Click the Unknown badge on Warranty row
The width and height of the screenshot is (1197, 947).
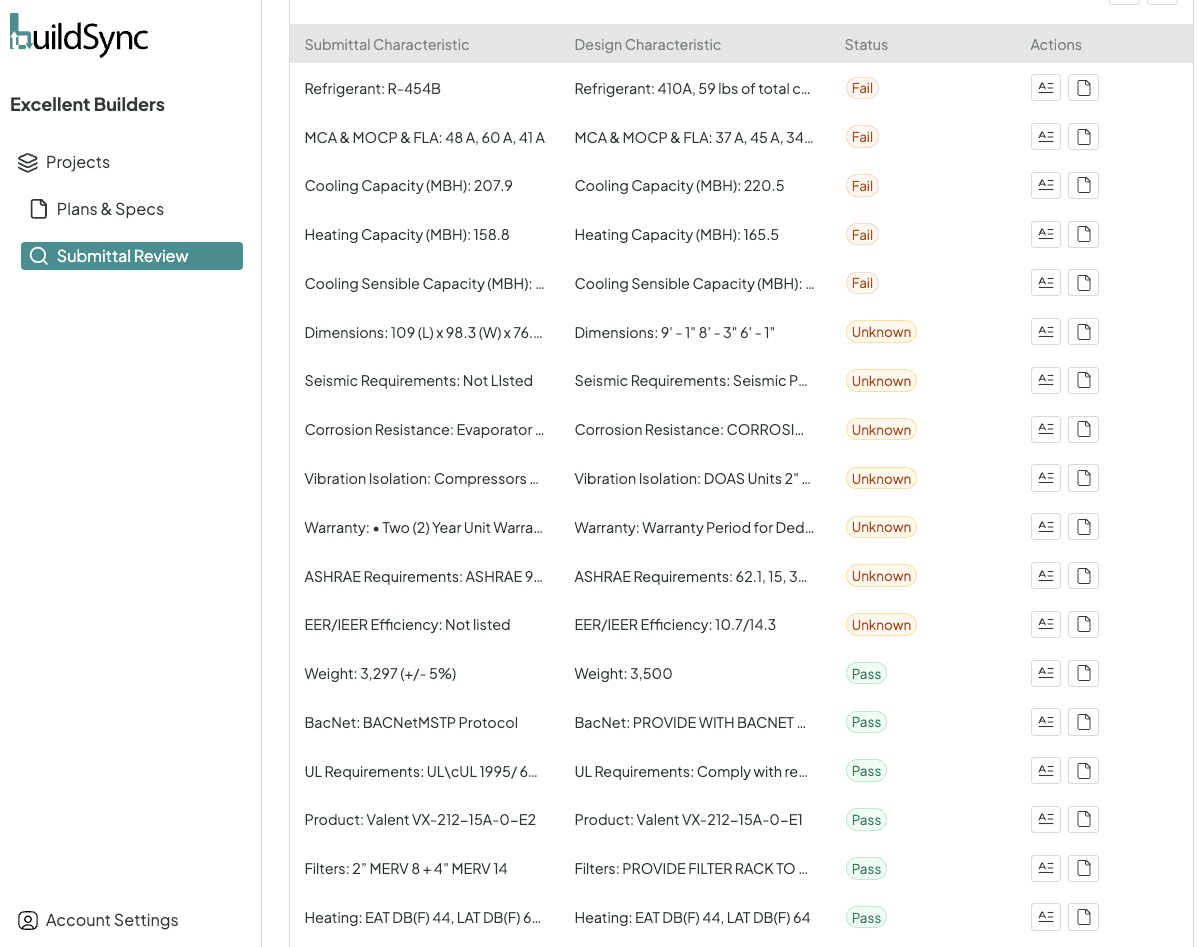click(x=881, y=527)
